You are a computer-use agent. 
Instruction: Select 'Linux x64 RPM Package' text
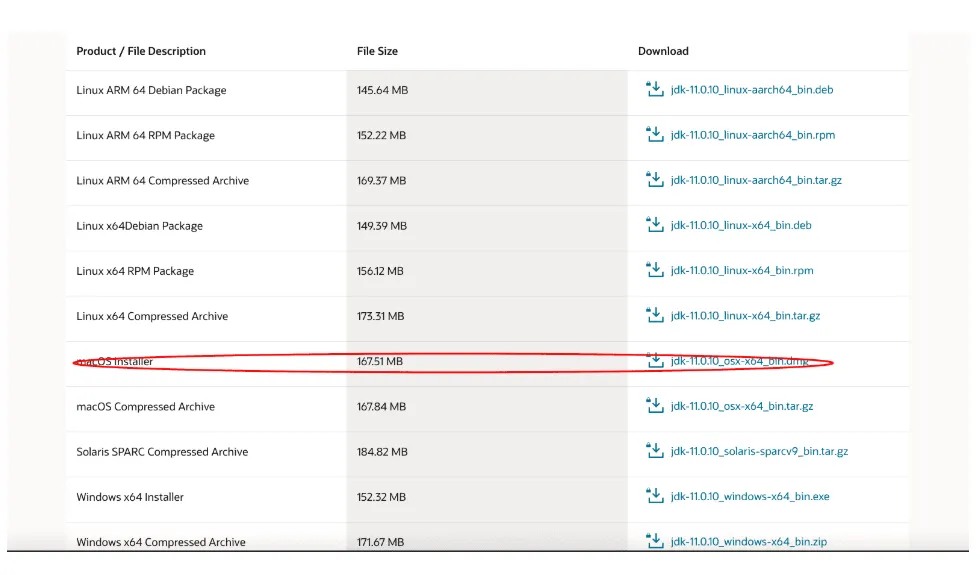[x=135, y=271]
